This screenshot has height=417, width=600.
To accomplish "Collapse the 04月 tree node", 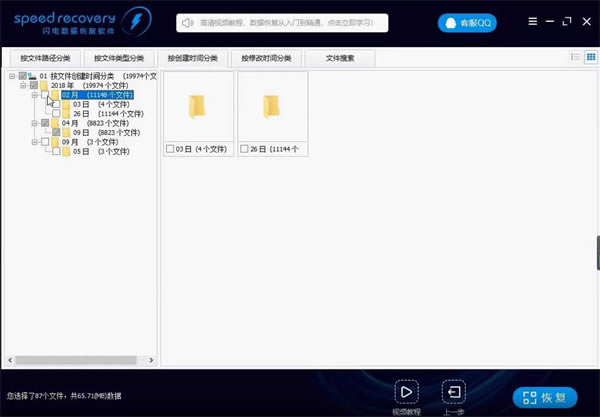I will (33, 123).
